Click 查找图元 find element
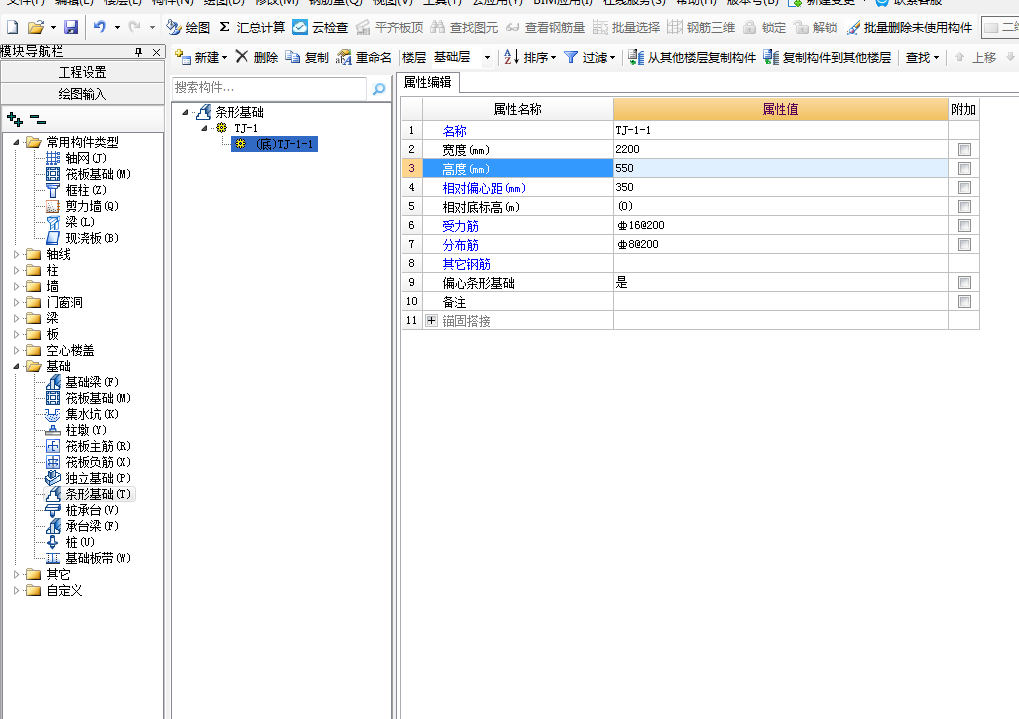Viewport: 1019px width, 719px height. (465, 27)
